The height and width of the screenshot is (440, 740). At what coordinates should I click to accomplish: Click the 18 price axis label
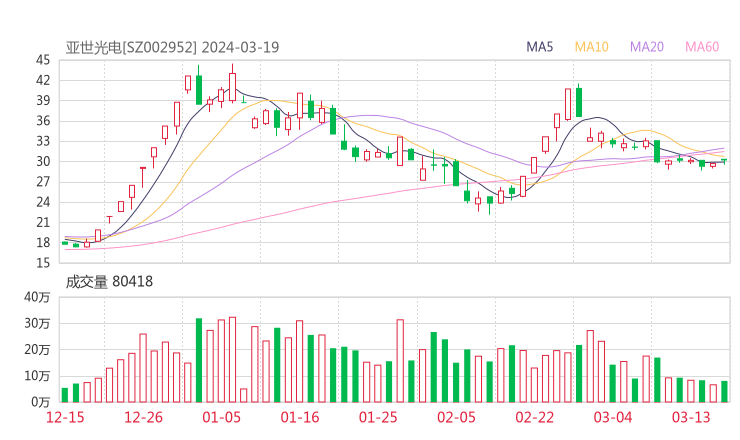tap(43, 243)
